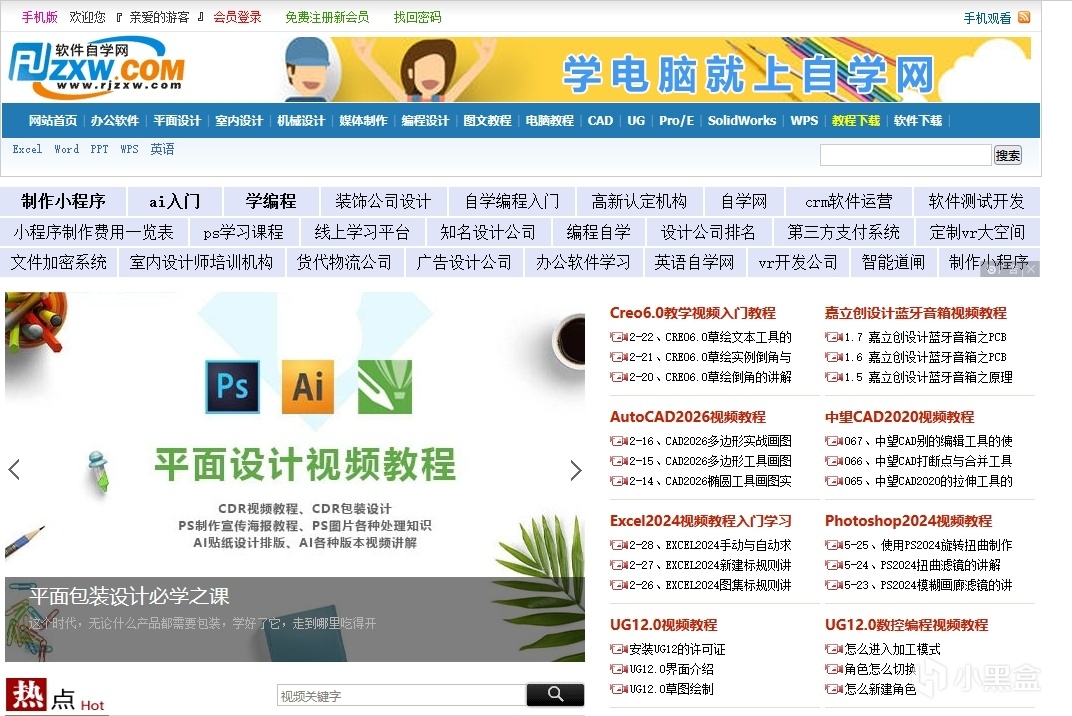Image resolution: width=1072 pixels, height=716 pixels.
Task: Click video icon beside 角色怎么切换
Action: [833, 669]
